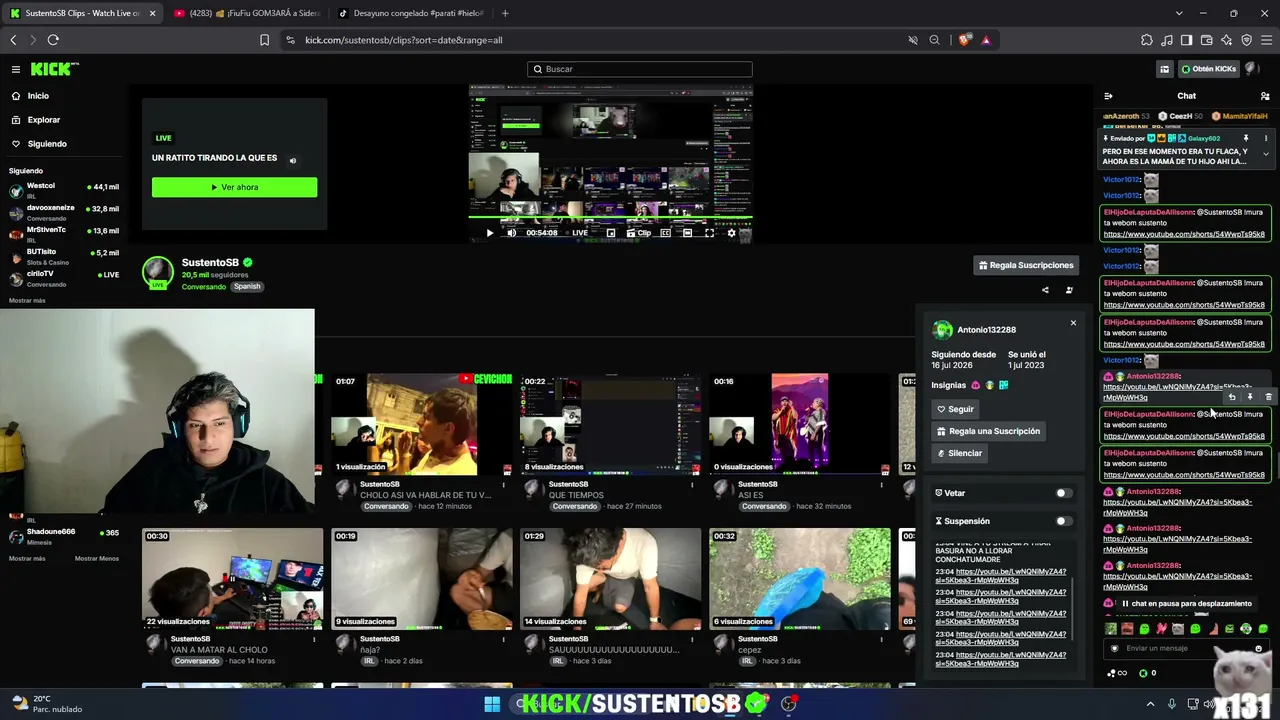Open Explorar in the sidebar

point(43,120)
